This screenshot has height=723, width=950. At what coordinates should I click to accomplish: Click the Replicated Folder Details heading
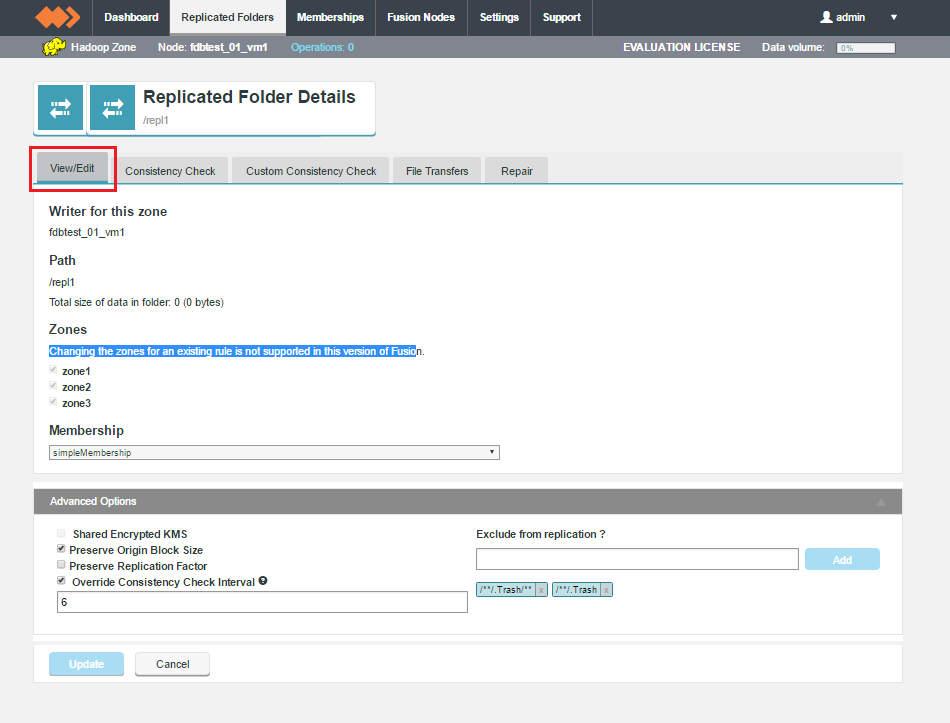click(249, 97)
